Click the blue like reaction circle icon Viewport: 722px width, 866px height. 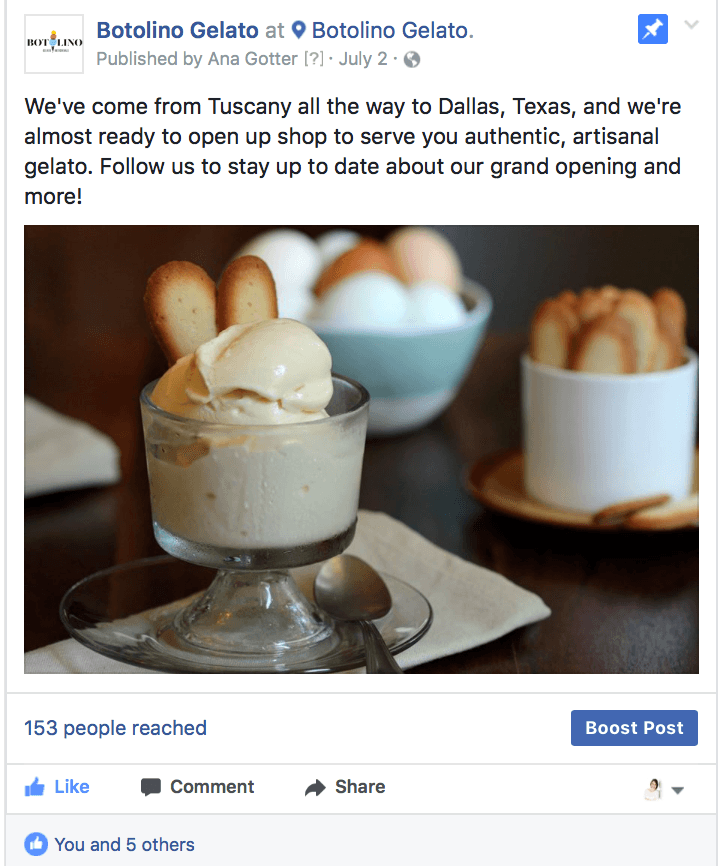[36, 844]
